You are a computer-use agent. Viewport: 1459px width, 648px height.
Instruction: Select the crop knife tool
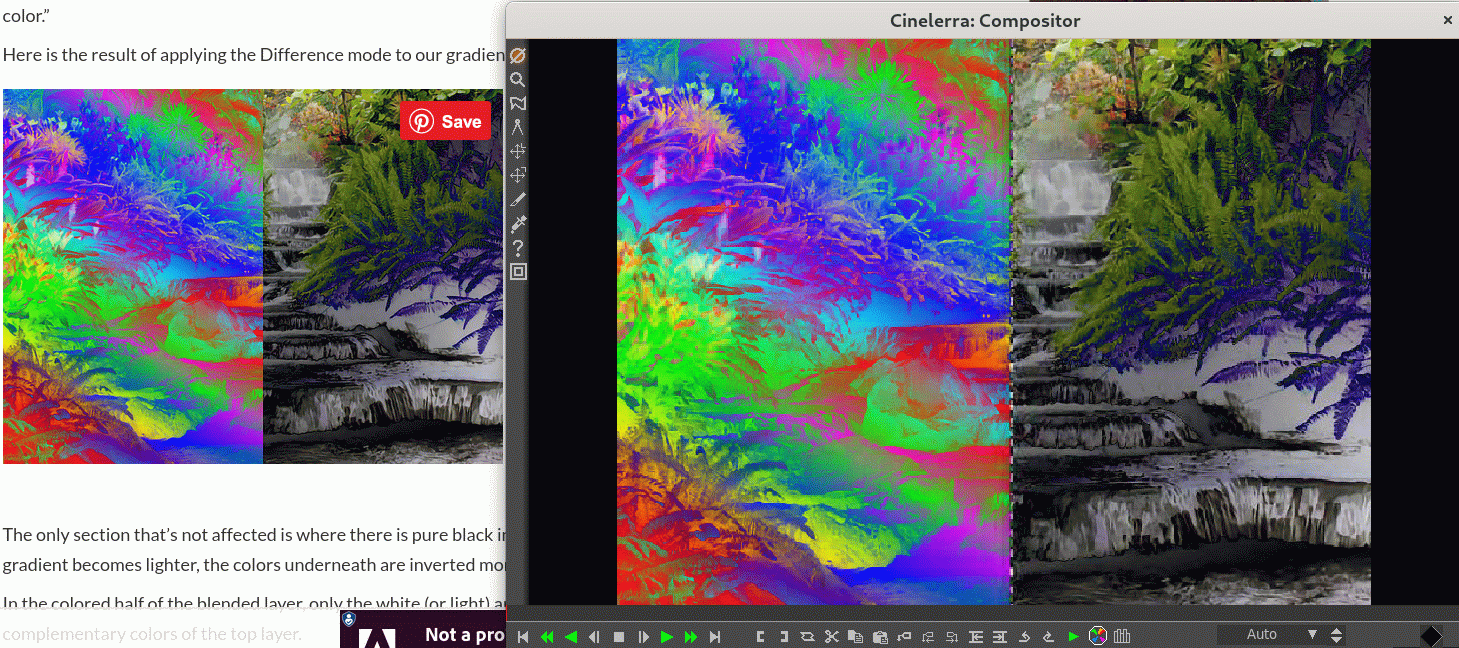(x=517, y=200)
